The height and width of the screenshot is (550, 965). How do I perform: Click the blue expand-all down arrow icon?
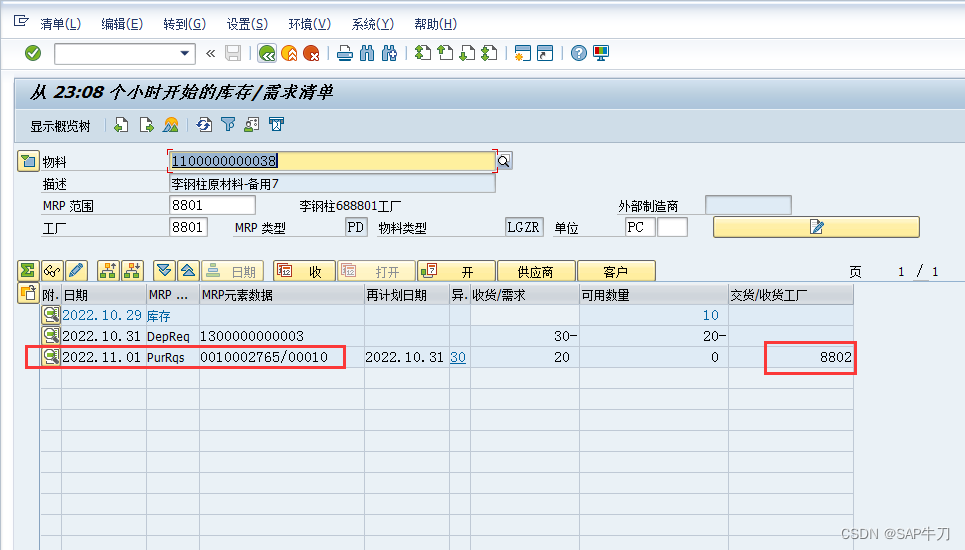click(x=164, y=271)
